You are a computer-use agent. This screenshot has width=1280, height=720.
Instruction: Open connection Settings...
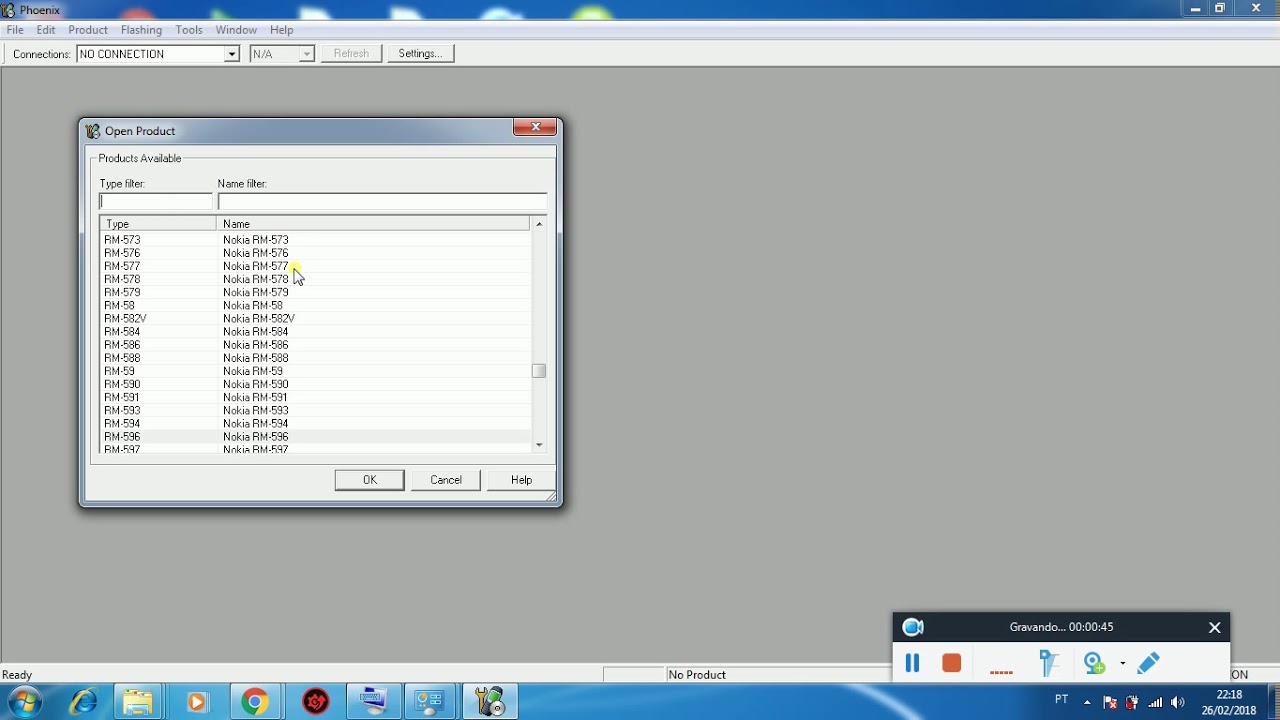tap(420, 54)
